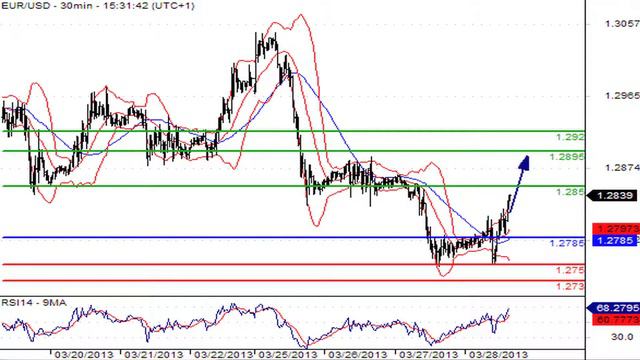Image resolution: width=640 pixels, height=360 pixels.
Task: Click the red 1.2797 price tag
Action: (617, 229)
